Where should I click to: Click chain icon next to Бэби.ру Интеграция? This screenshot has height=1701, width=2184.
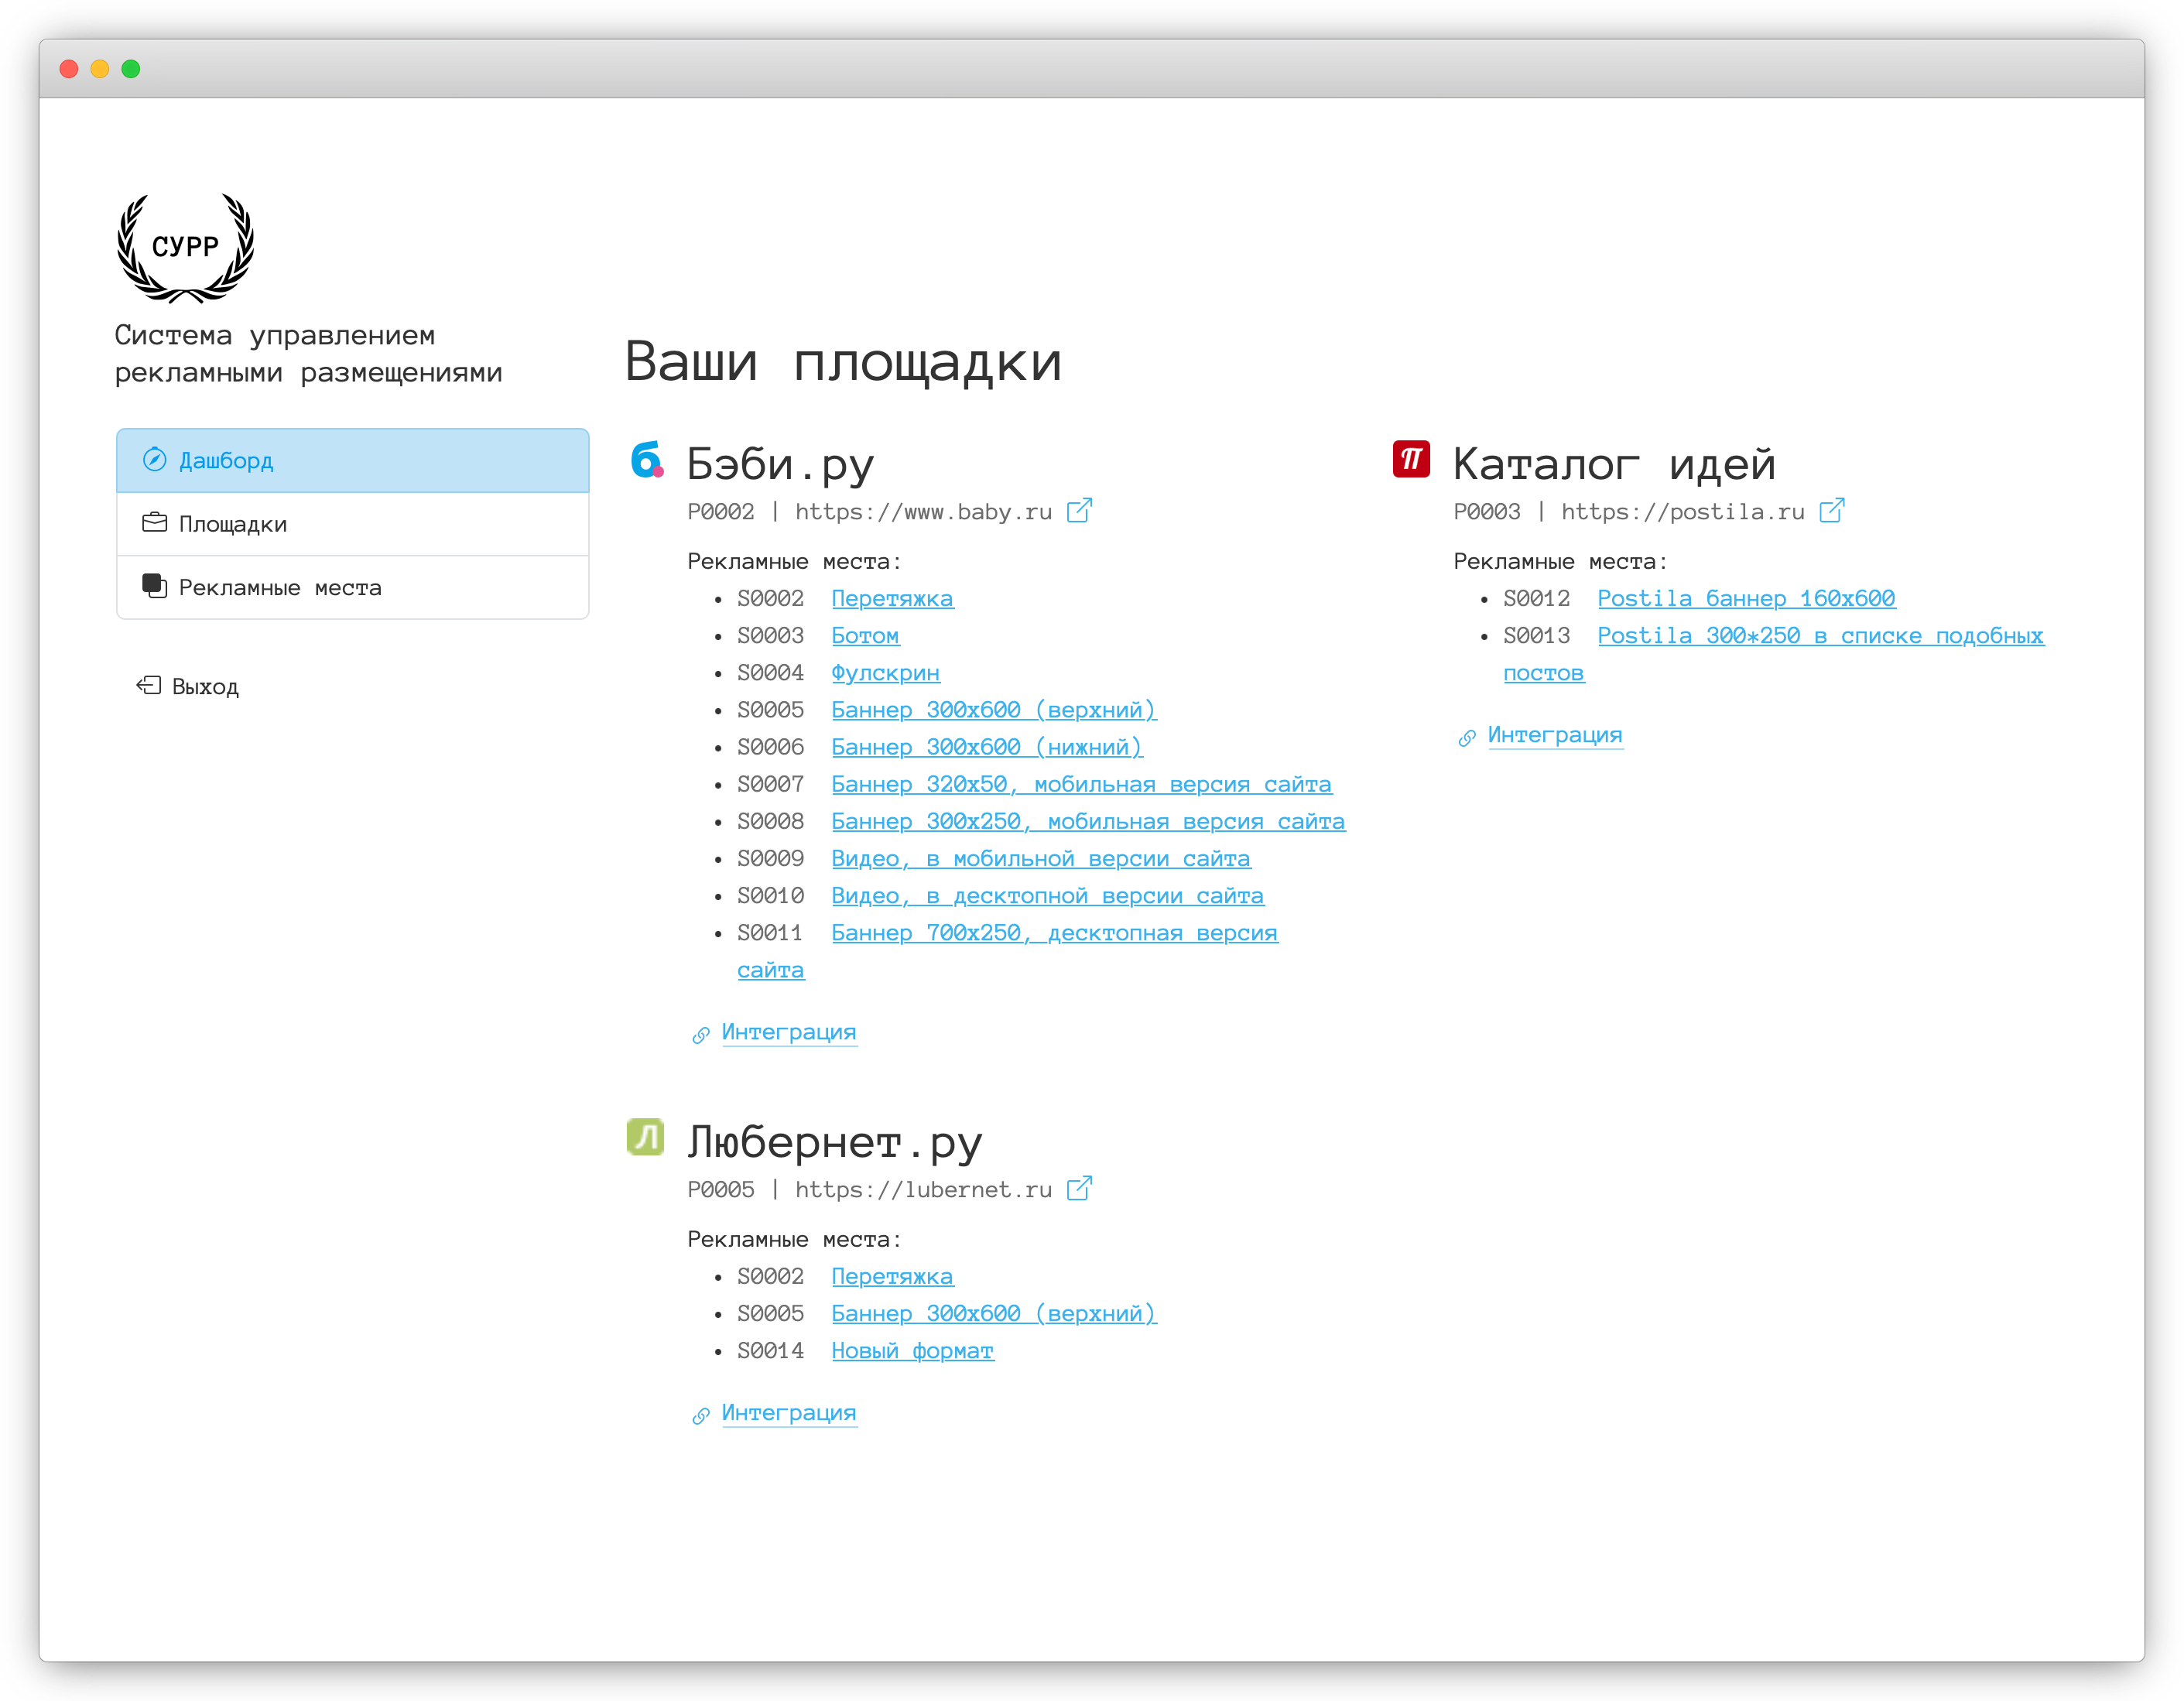[701, 1035]
